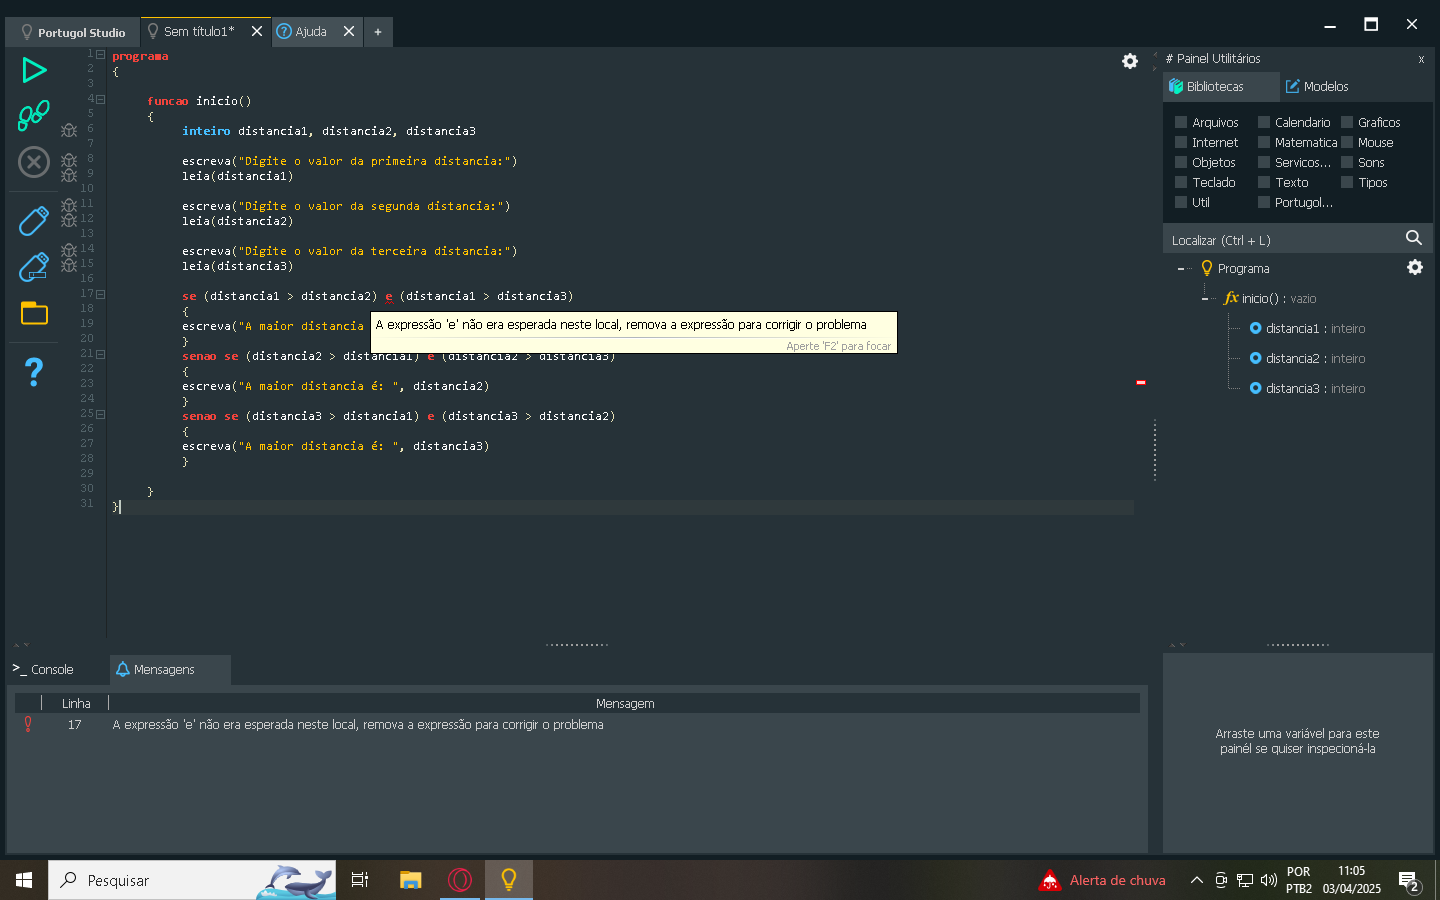Open a file with the yellow folder icon

(34, 313)
